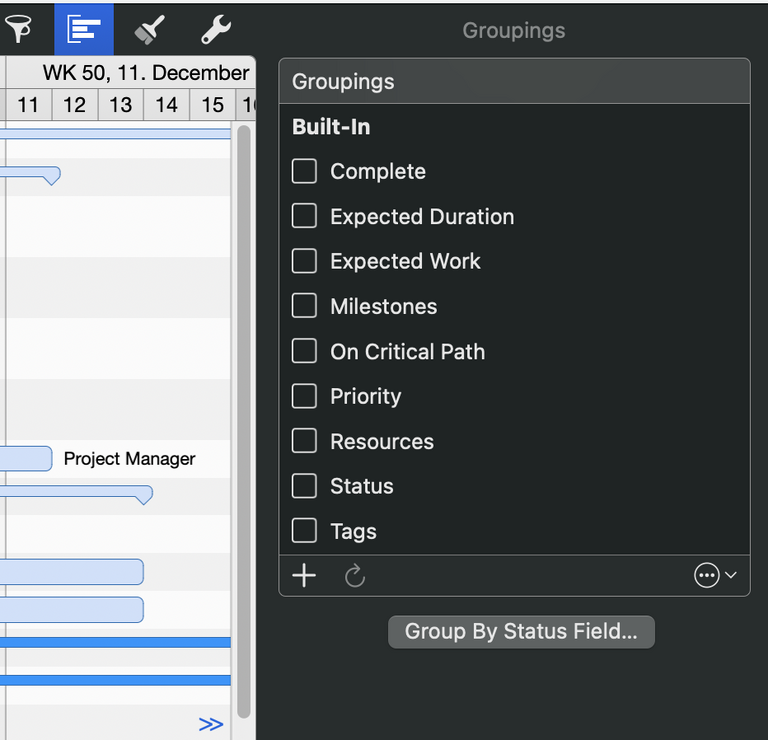
Task: Click the Project Manager task bar
Action: pos(26,459)
